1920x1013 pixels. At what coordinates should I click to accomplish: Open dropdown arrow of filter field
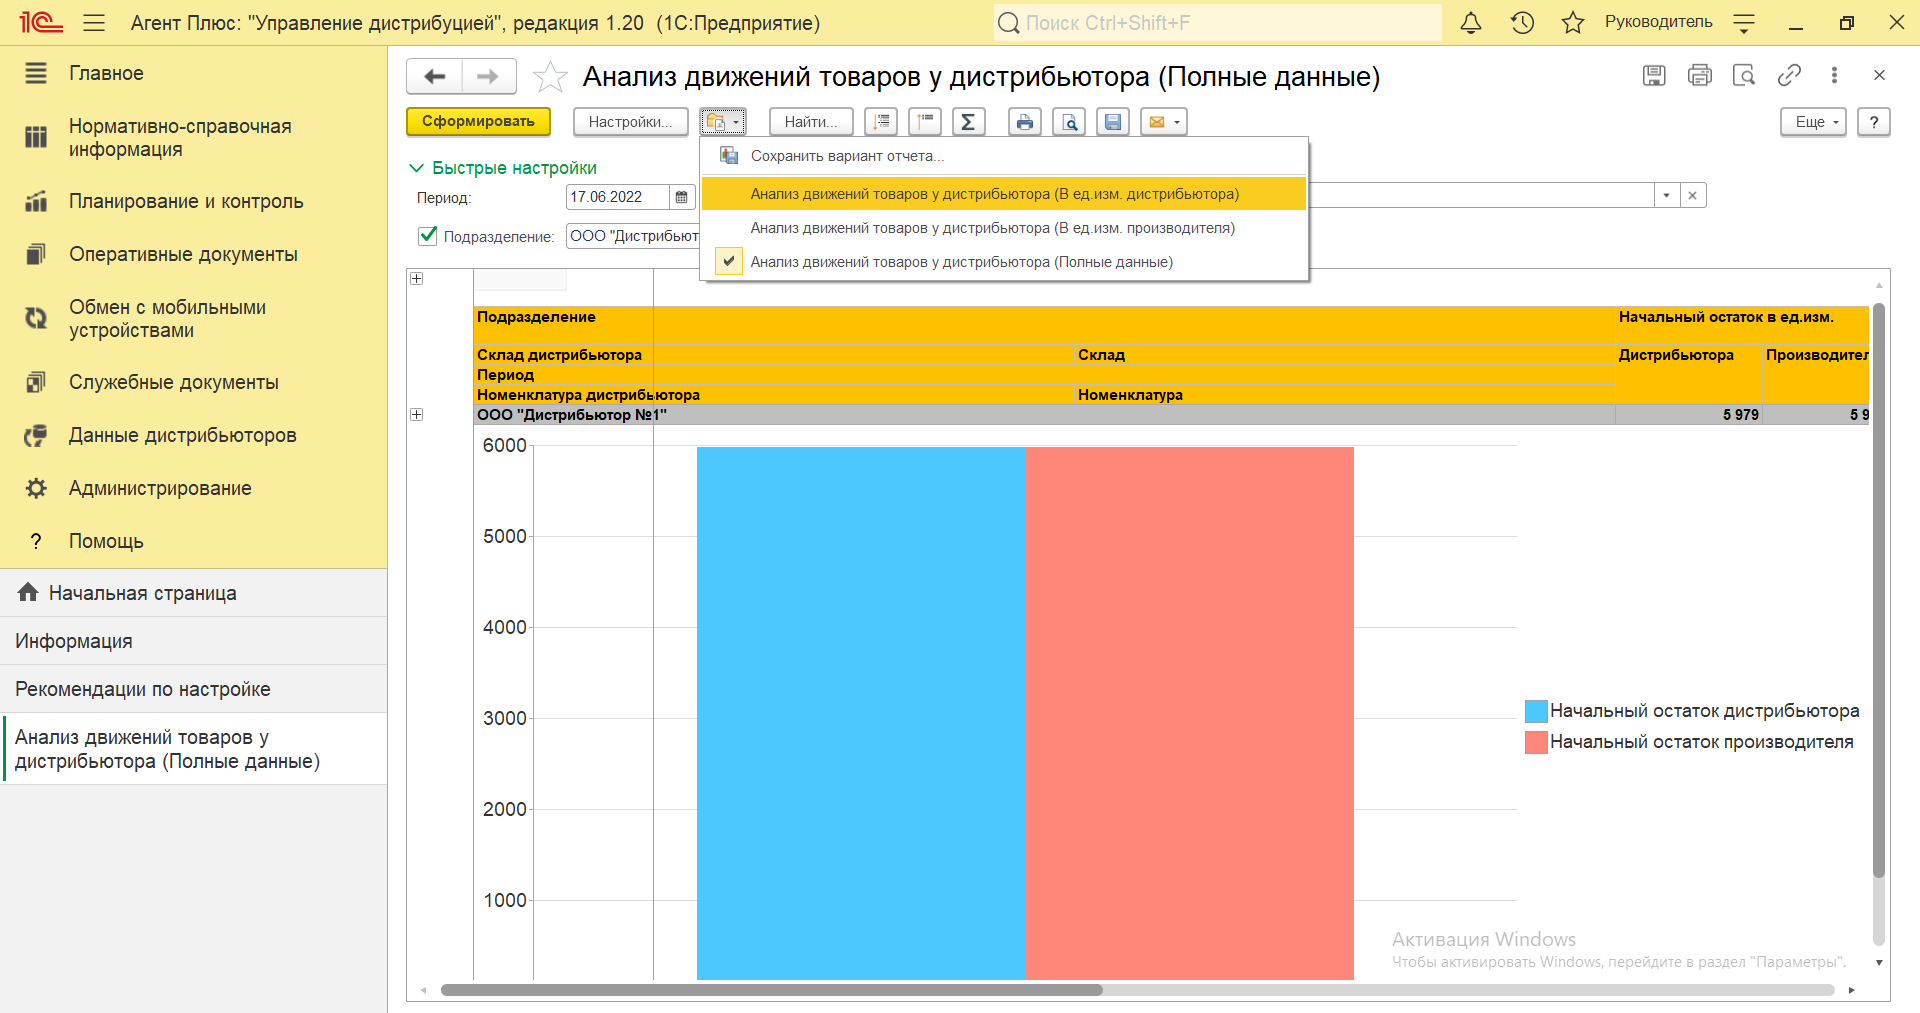coord(1666,196)
